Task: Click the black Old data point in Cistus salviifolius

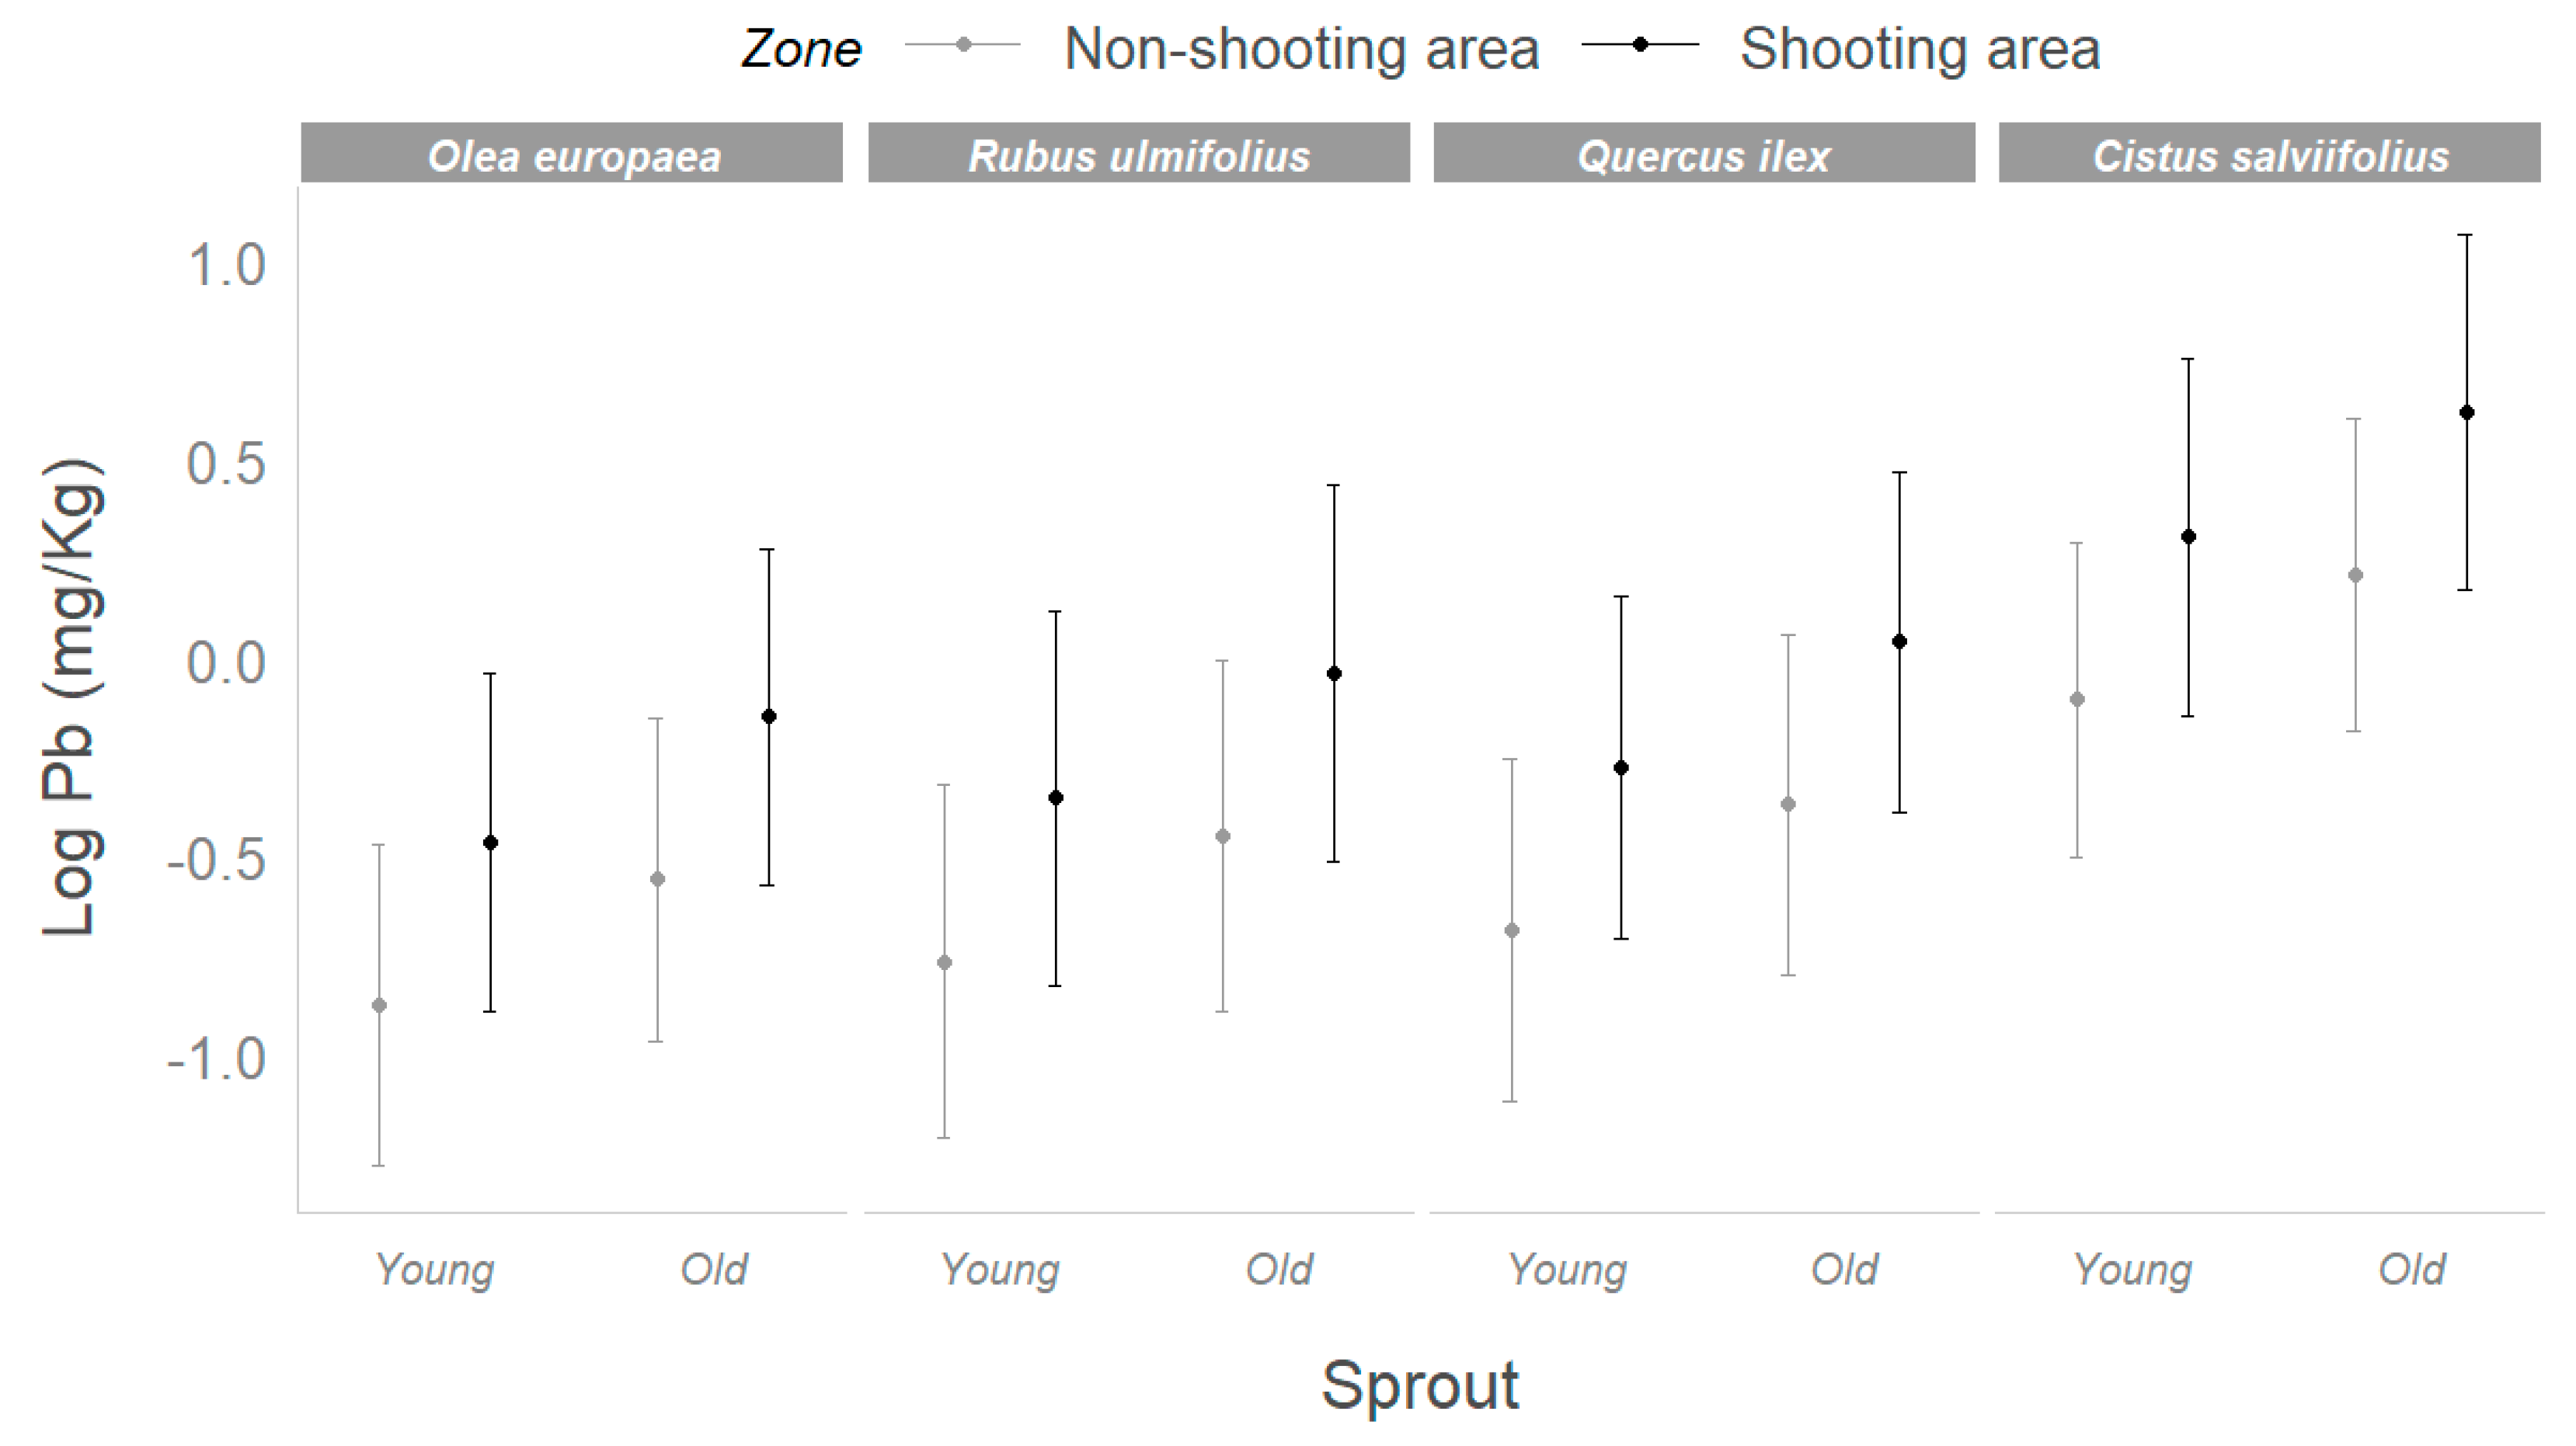Action: coord(2466,412)
